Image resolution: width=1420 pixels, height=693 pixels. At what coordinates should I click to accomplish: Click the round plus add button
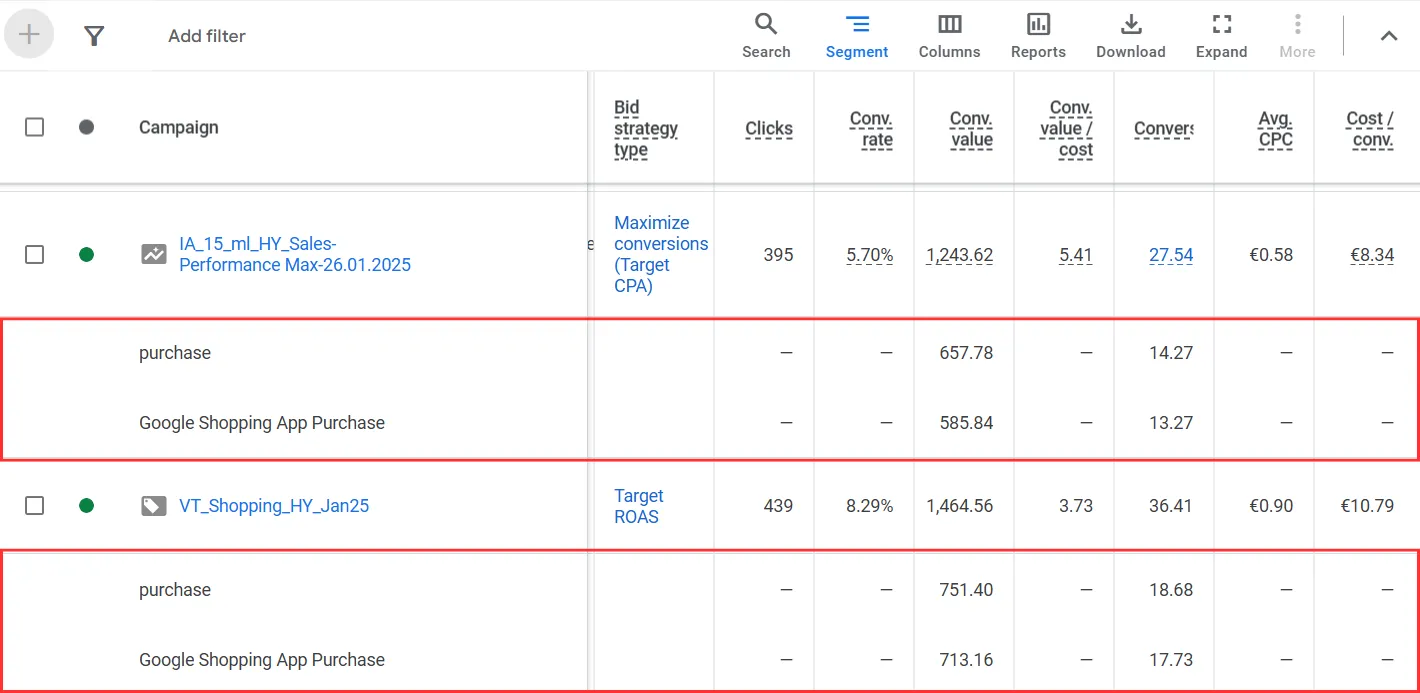pyautogui.click(x=29, y=35)
